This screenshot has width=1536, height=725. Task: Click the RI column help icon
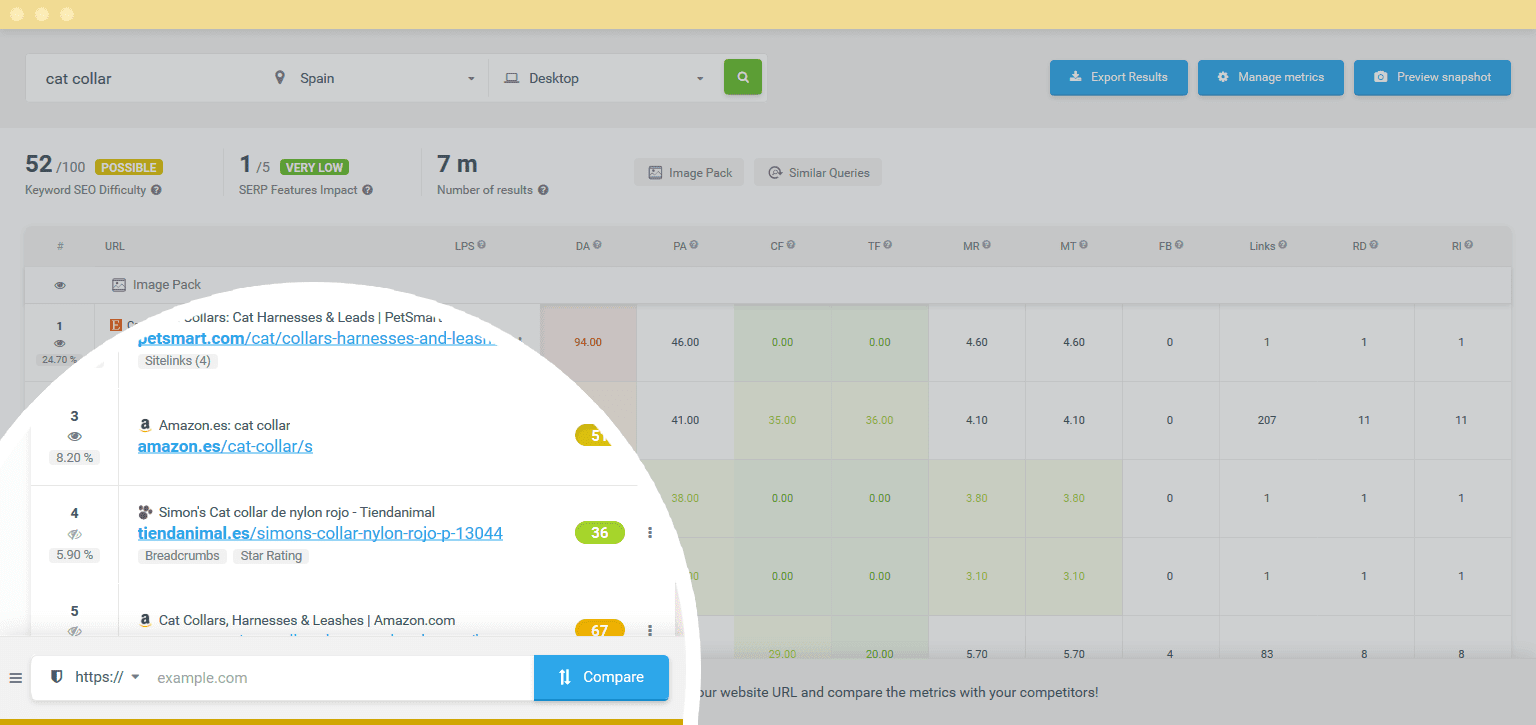pos(1469,245)
